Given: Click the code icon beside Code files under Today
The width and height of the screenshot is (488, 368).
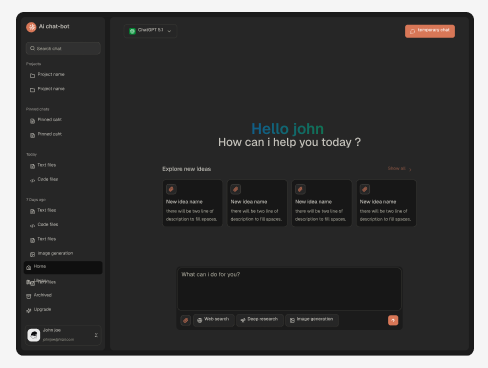Looking at the screenshot, I should [32, 180].
